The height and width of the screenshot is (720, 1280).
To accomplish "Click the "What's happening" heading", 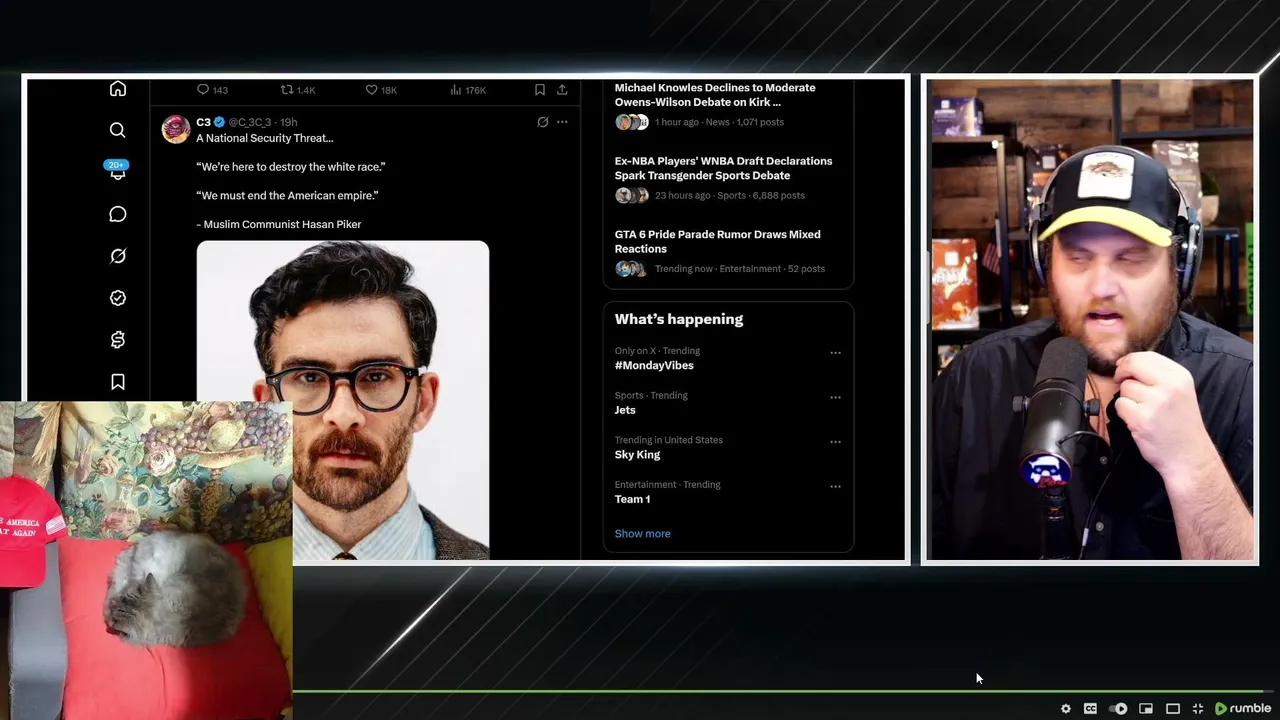I will tap(679, 319).
